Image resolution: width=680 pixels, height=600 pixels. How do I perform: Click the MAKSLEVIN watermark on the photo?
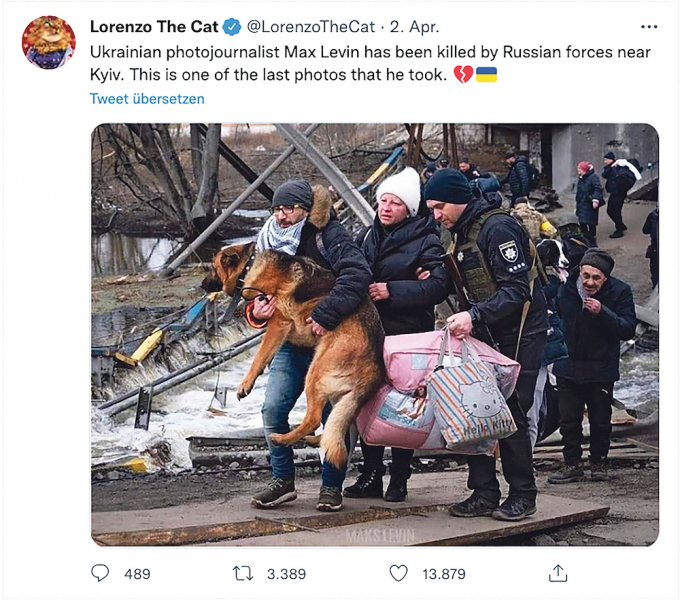tap(380, 536)
